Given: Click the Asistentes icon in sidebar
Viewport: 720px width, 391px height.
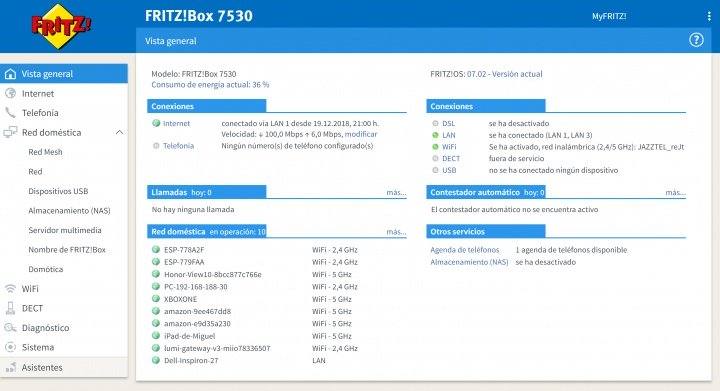Looking at the screenshot, I should coord(10,367).
